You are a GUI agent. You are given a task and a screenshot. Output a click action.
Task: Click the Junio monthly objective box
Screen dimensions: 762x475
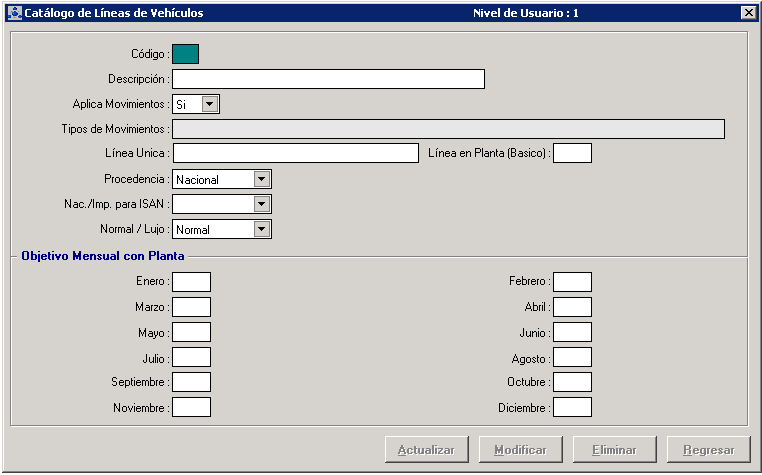(x=572, y=332)
